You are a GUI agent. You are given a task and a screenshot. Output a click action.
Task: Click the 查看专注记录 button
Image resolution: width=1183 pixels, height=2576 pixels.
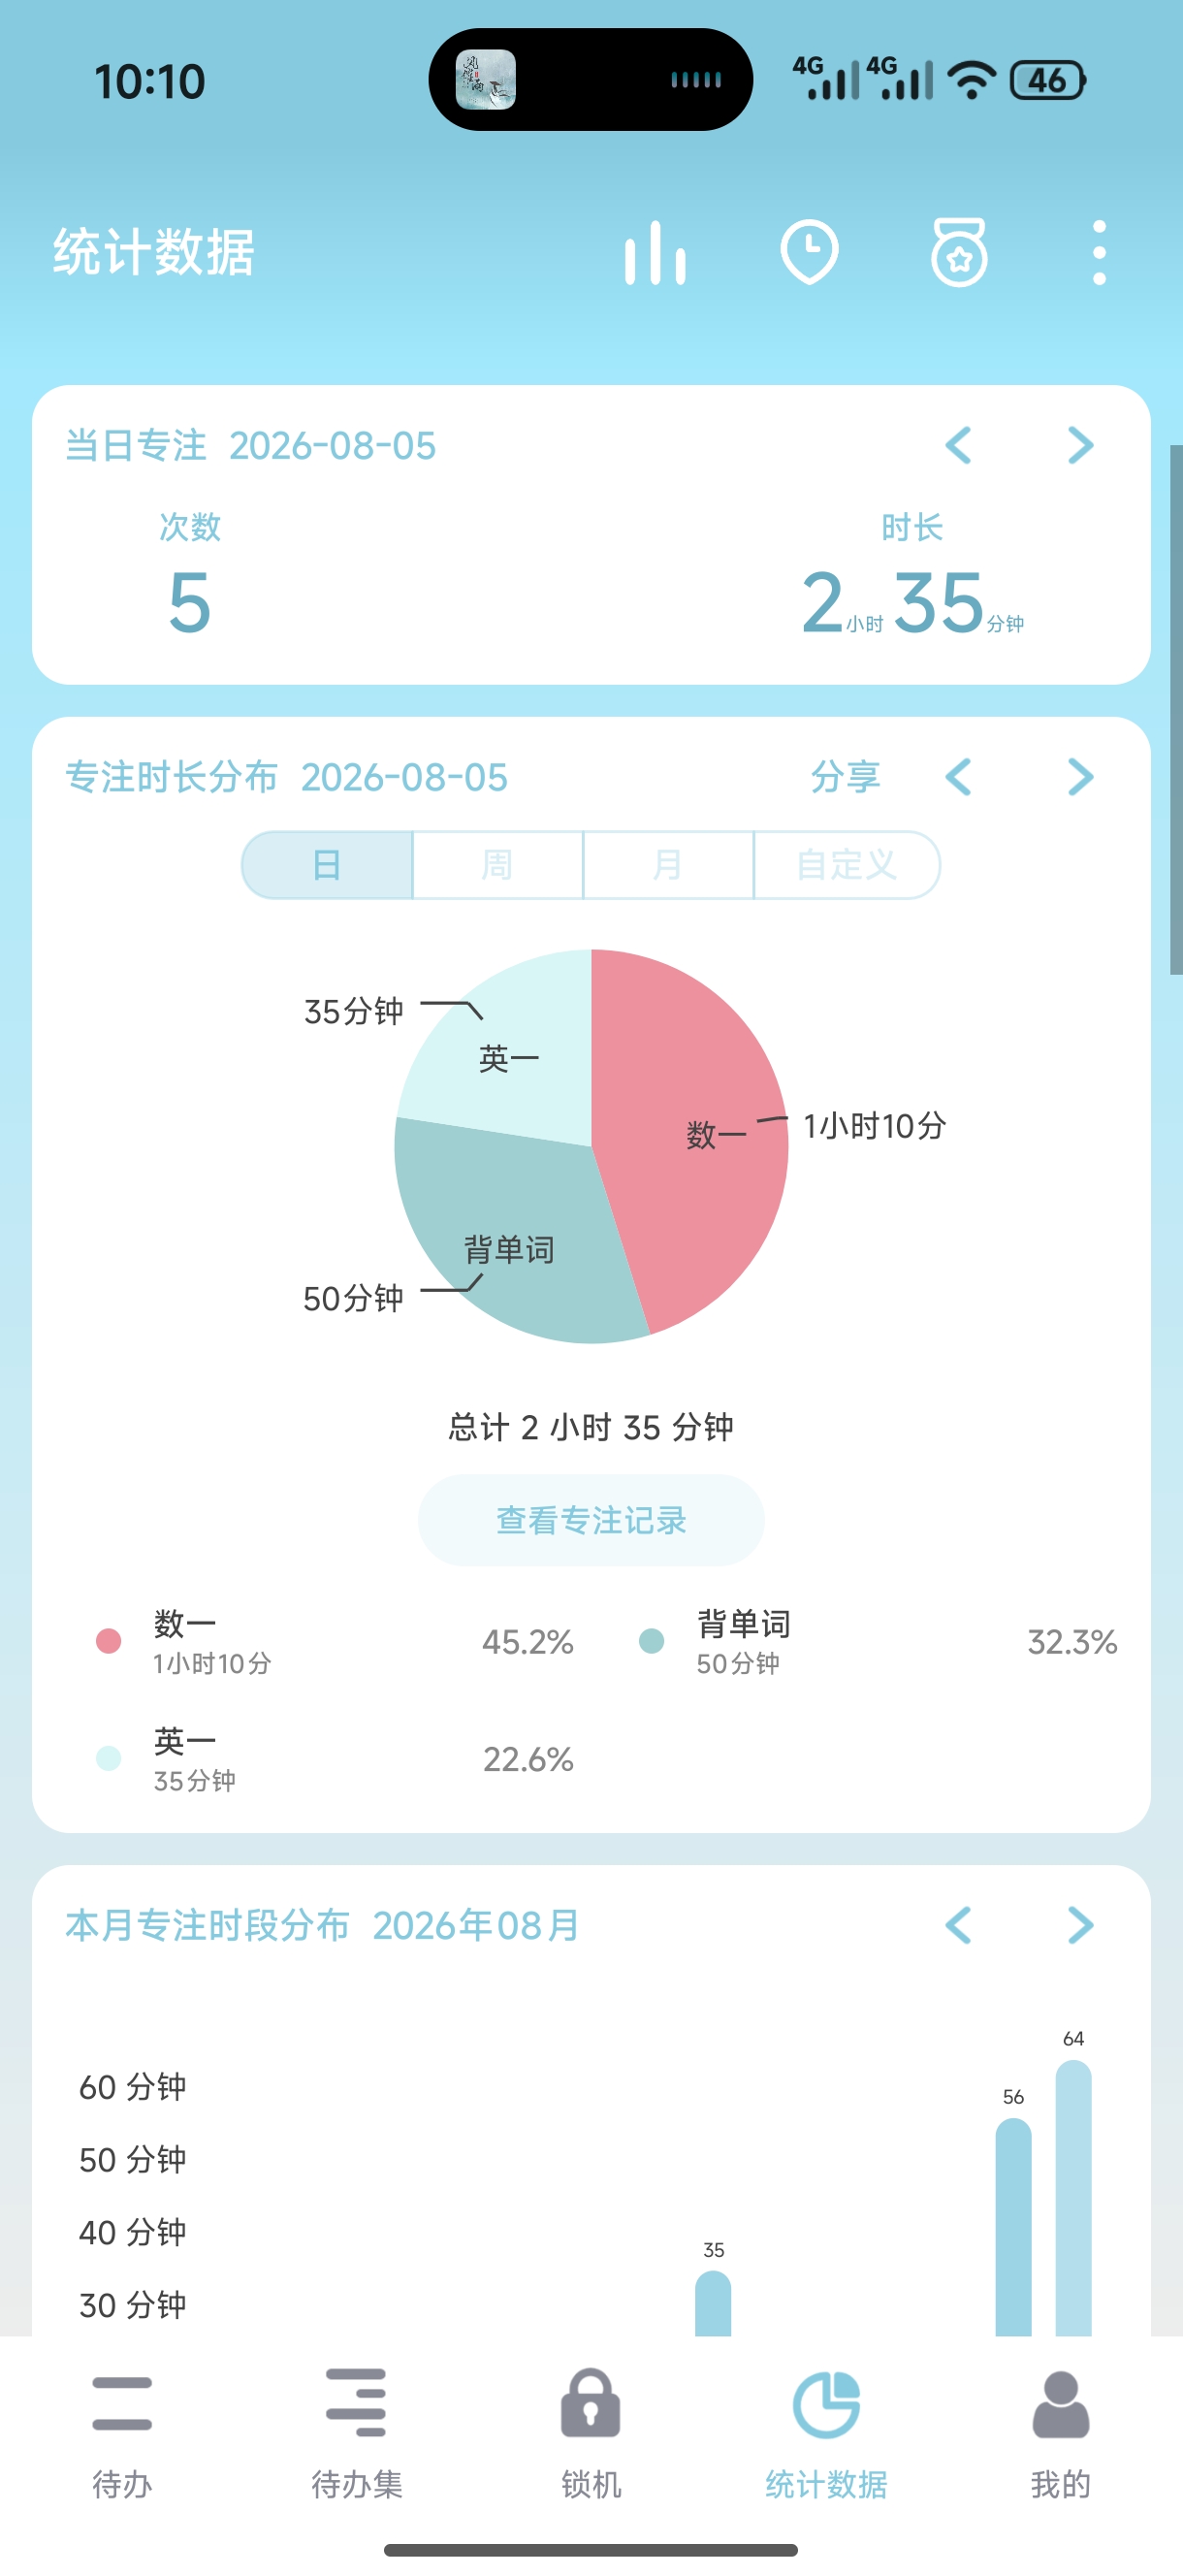(591, 1520)
